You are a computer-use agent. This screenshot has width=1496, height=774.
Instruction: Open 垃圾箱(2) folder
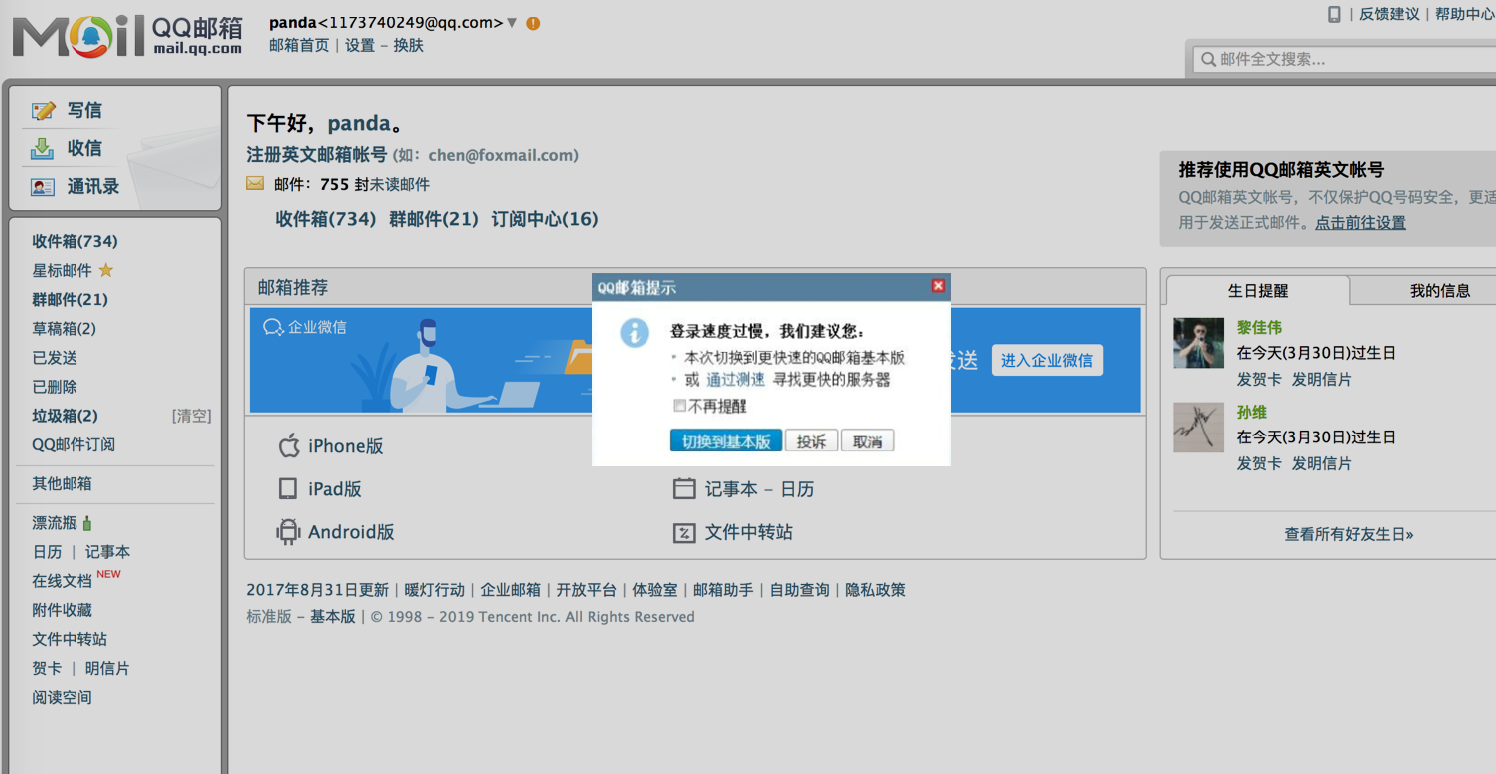pyautogui.click(x=65, y=416)
